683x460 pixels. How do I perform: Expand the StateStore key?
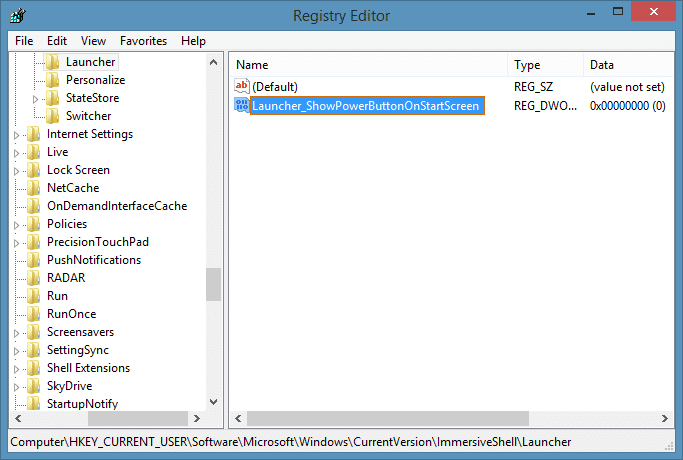click(36, 99)
